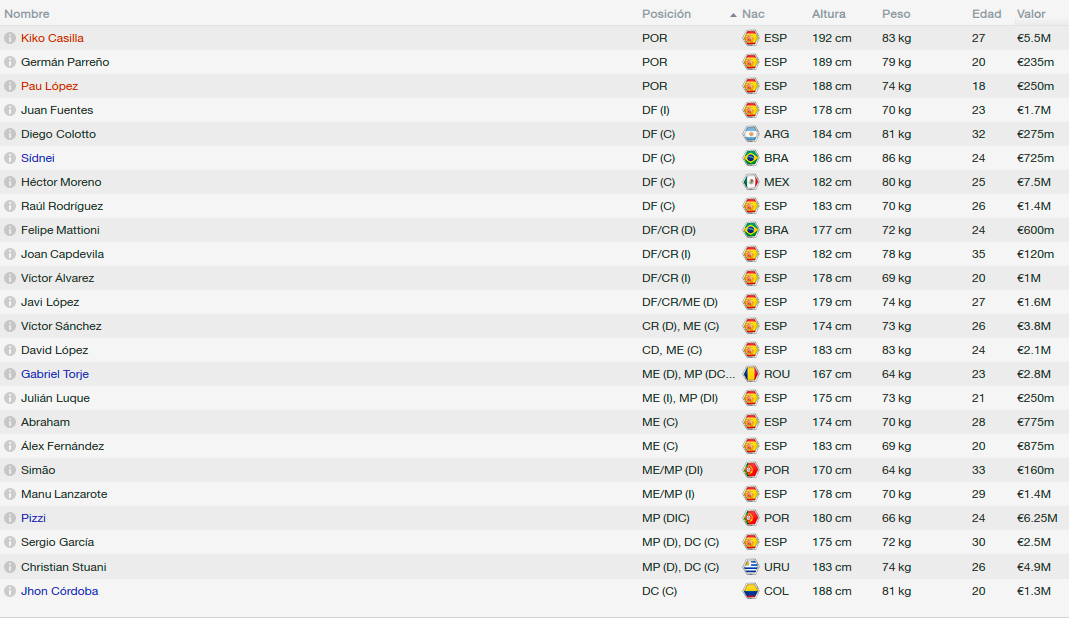Click the Portugal flag in Simão's row

pyautogui.click(x=751, y=470)
